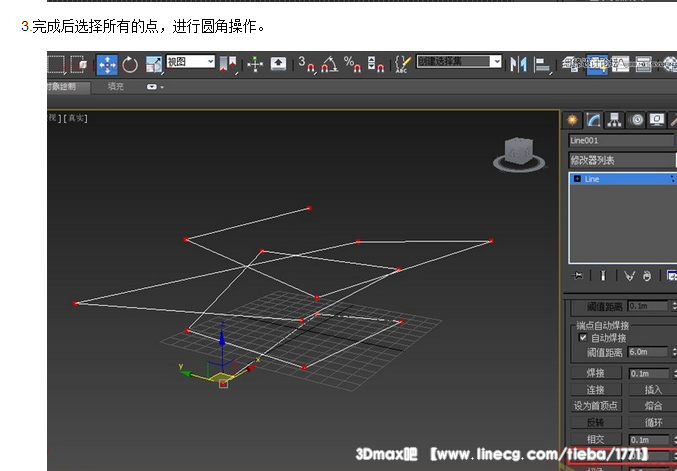The height and width of the screenshot is (471, 677).
Task: Open the Display panel tab
Action: (x=657, y=120)
